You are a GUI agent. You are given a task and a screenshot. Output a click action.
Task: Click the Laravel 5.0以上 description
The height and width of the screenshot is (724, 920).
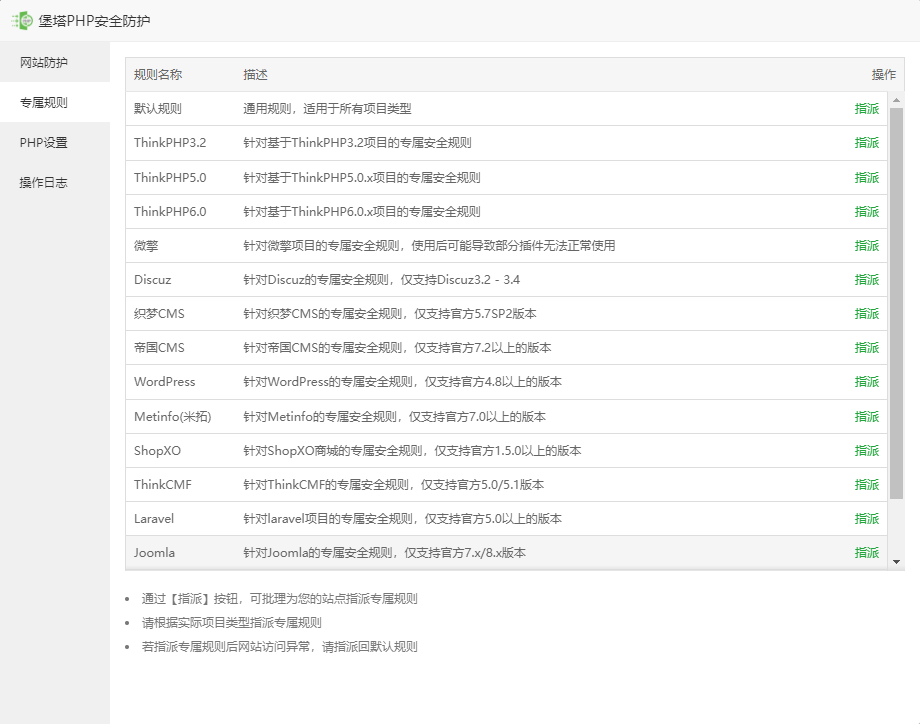pyautogui.click(x=402, y=518)
